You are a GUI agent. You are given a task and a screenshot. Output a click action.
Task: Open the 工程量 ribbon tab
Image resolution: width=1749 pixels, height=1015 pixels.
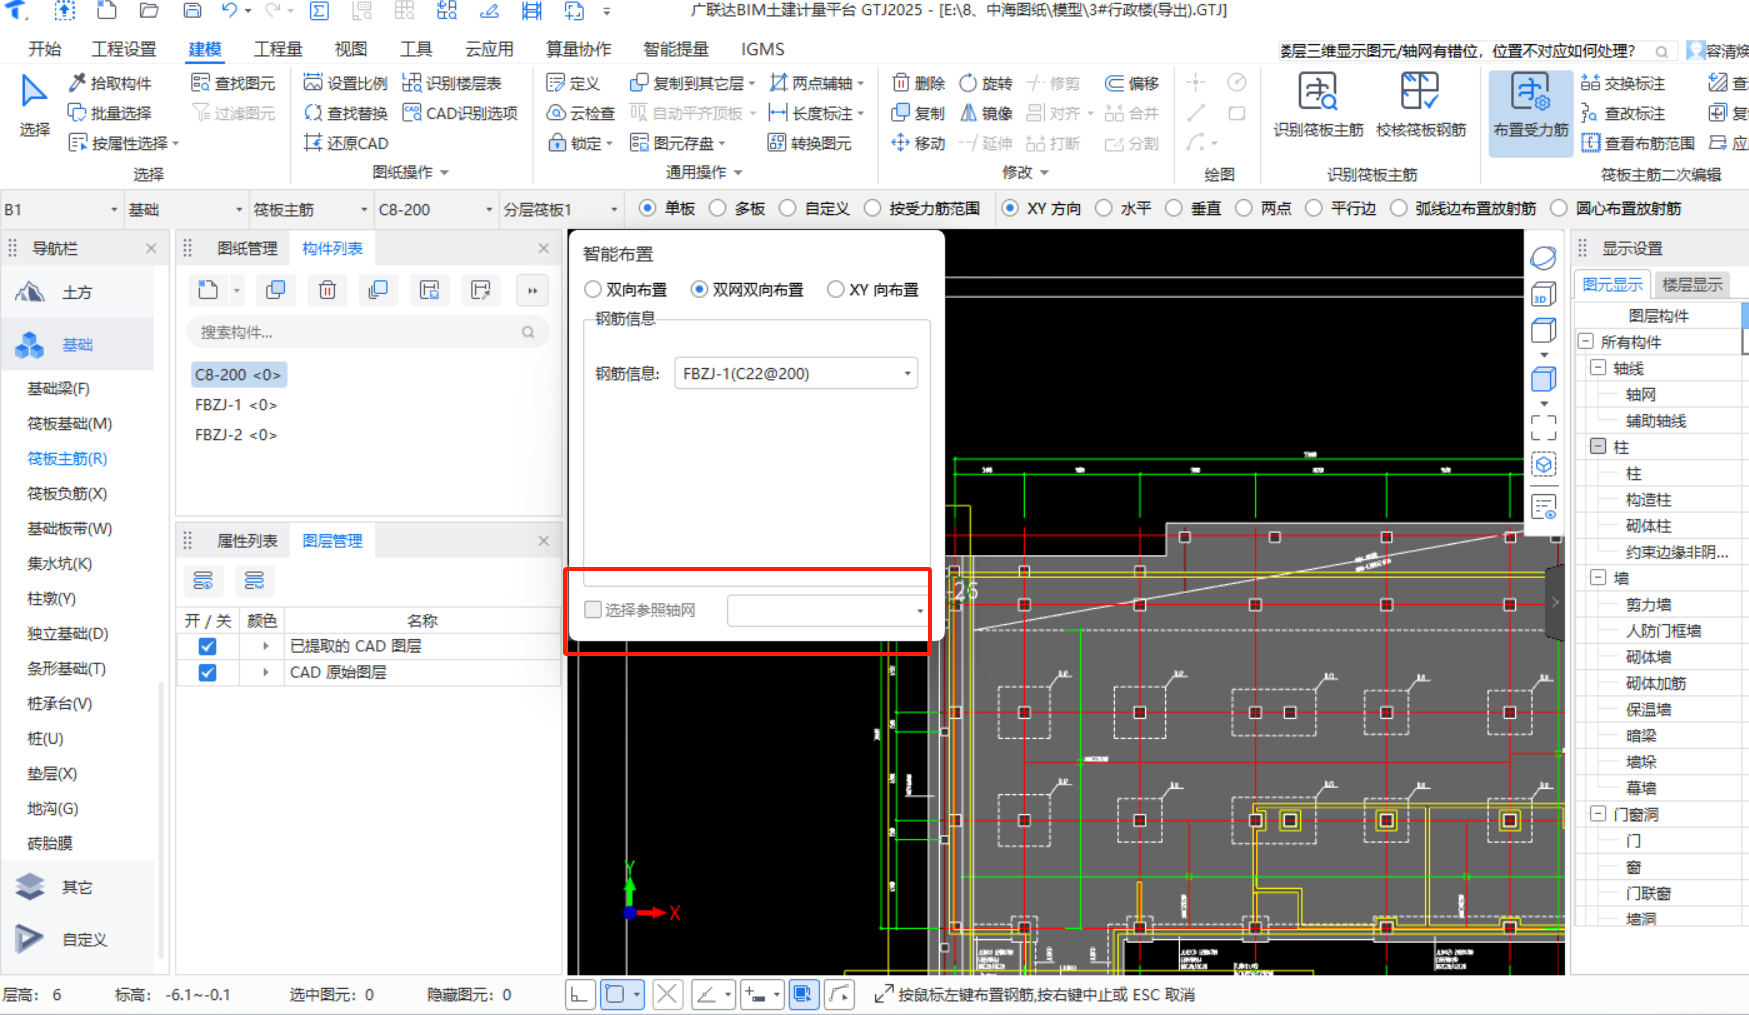278,49
